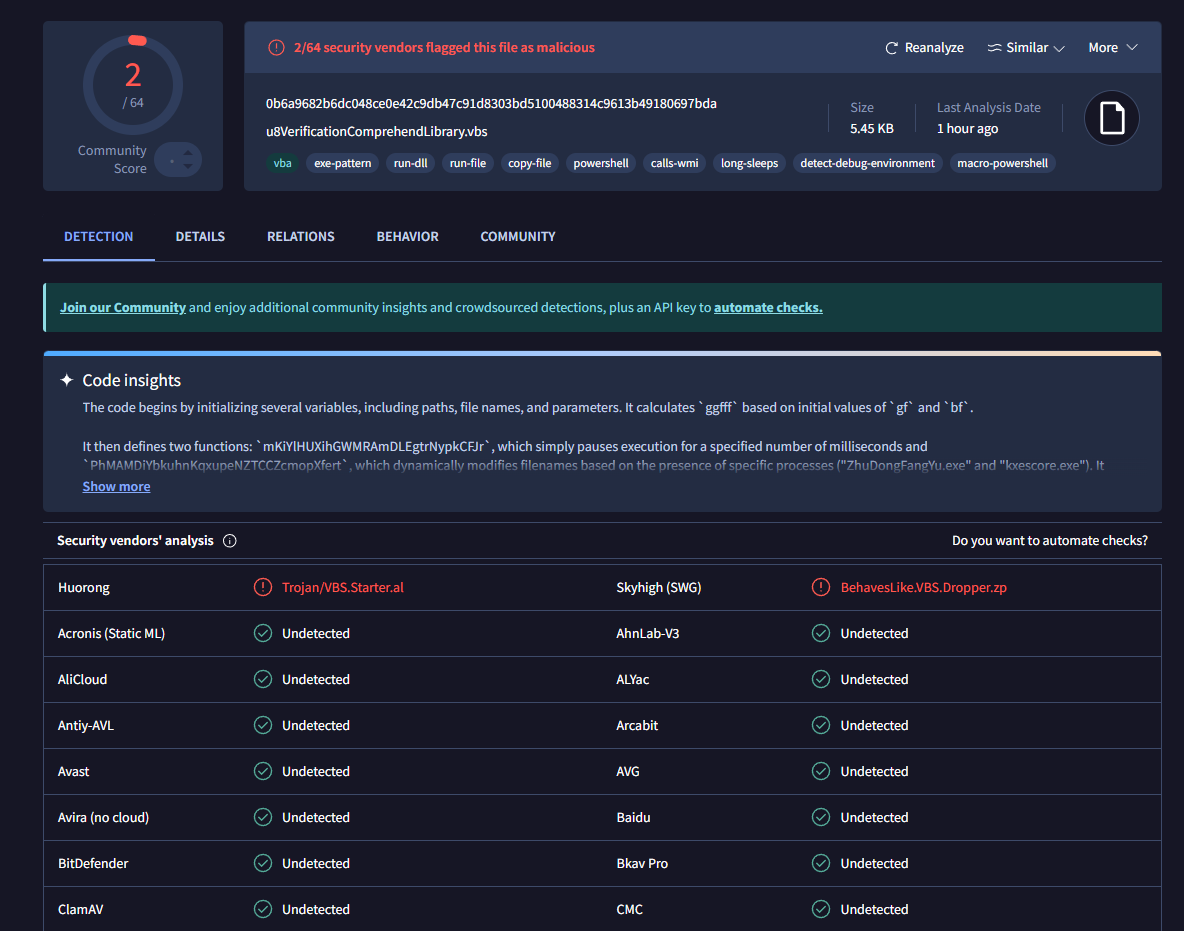Click the check icon for BitDefender
The width and height of the screenshot is (1184, 931).
point(263,864)
